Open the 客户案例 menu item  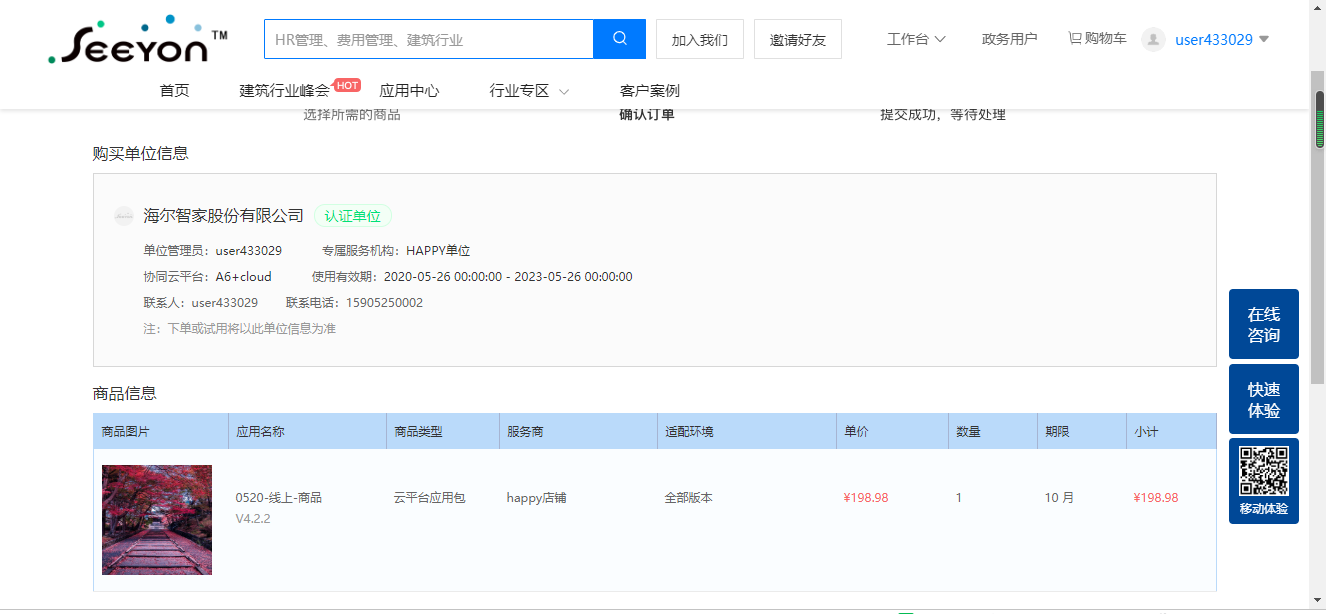click(x=649, y=91)
